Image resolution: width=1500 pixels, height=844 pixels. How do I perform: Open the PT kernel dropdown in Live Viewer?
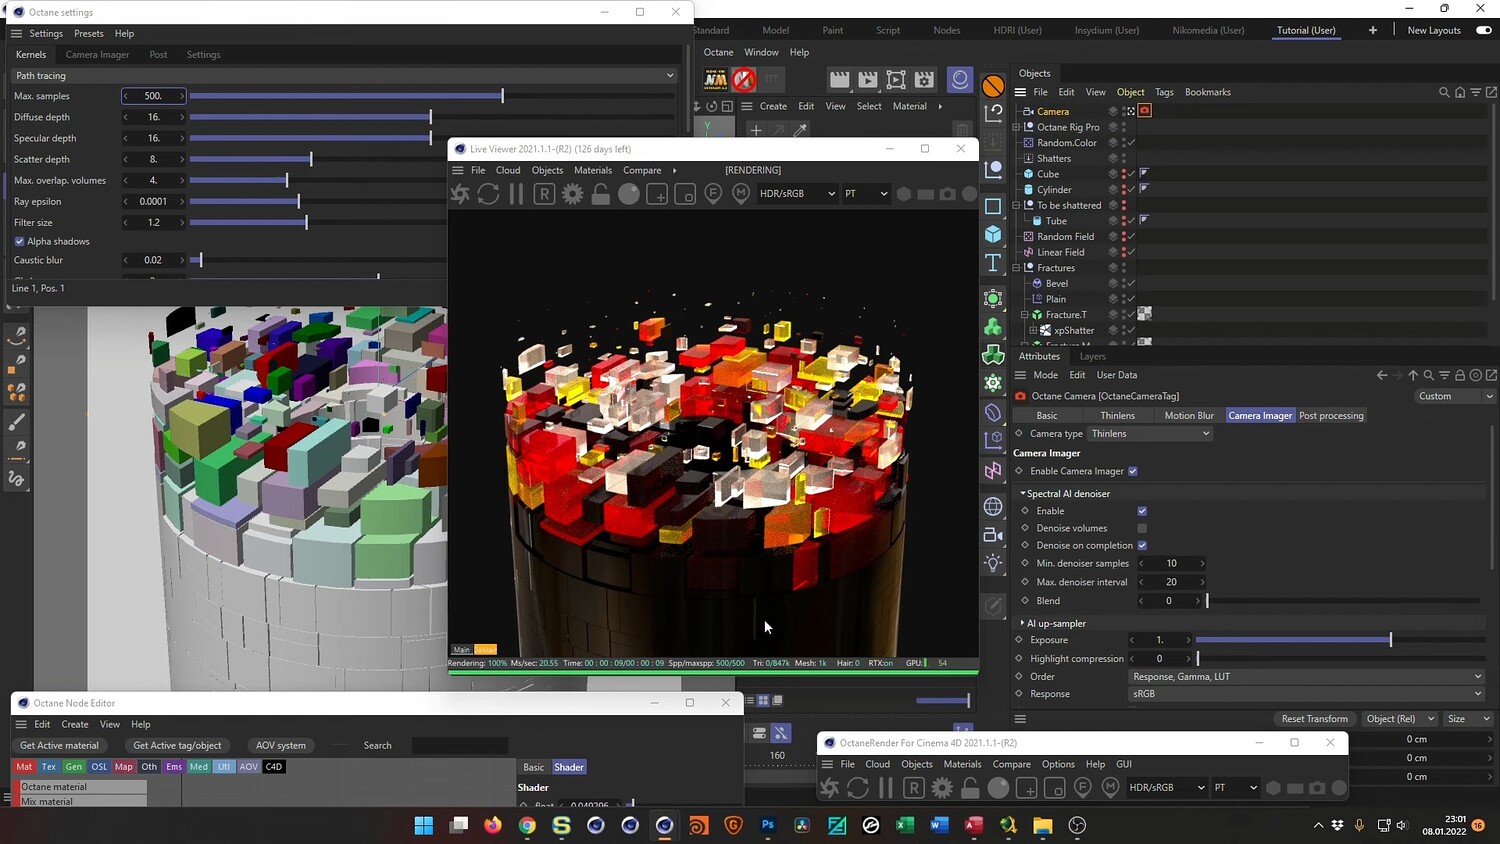866,194
